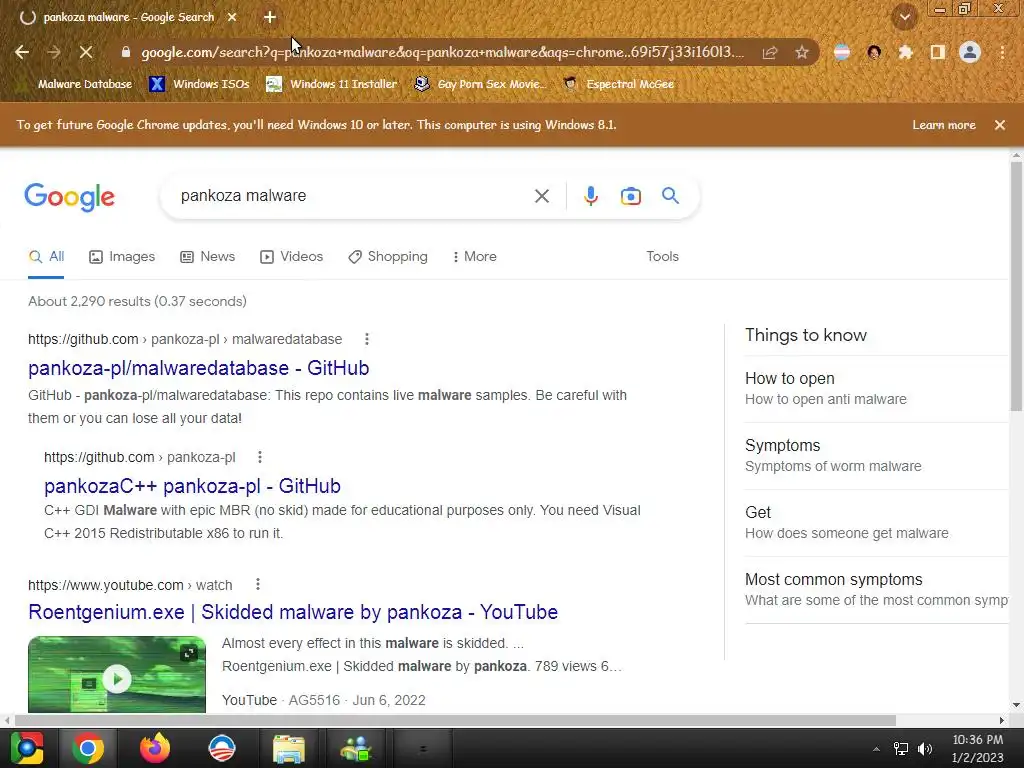Open the Extensions puzzle icon
Viewport: 1024px width, 768px height.
(905, 52)
